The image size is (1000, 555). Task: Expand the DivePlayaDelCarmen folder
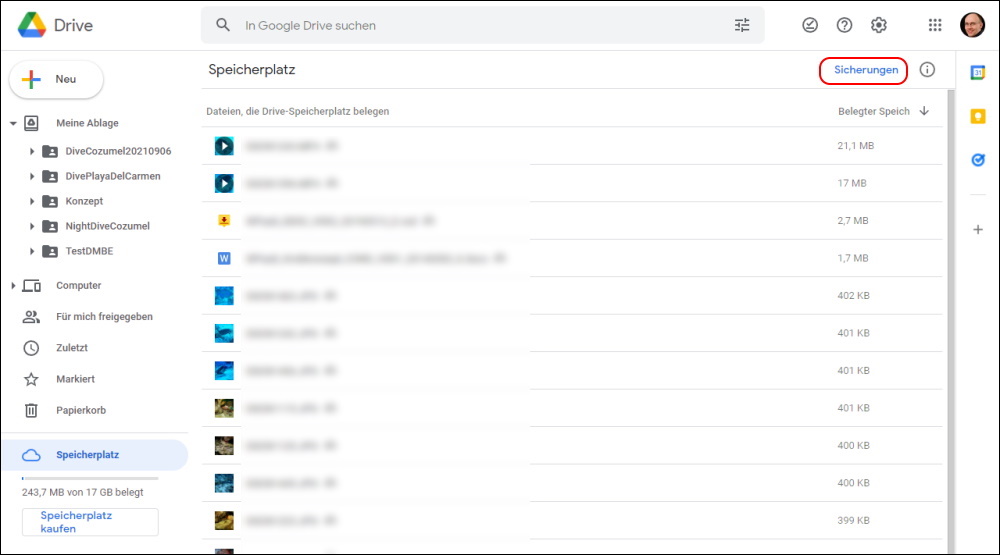pyautogui.click(x=31, y=176)
